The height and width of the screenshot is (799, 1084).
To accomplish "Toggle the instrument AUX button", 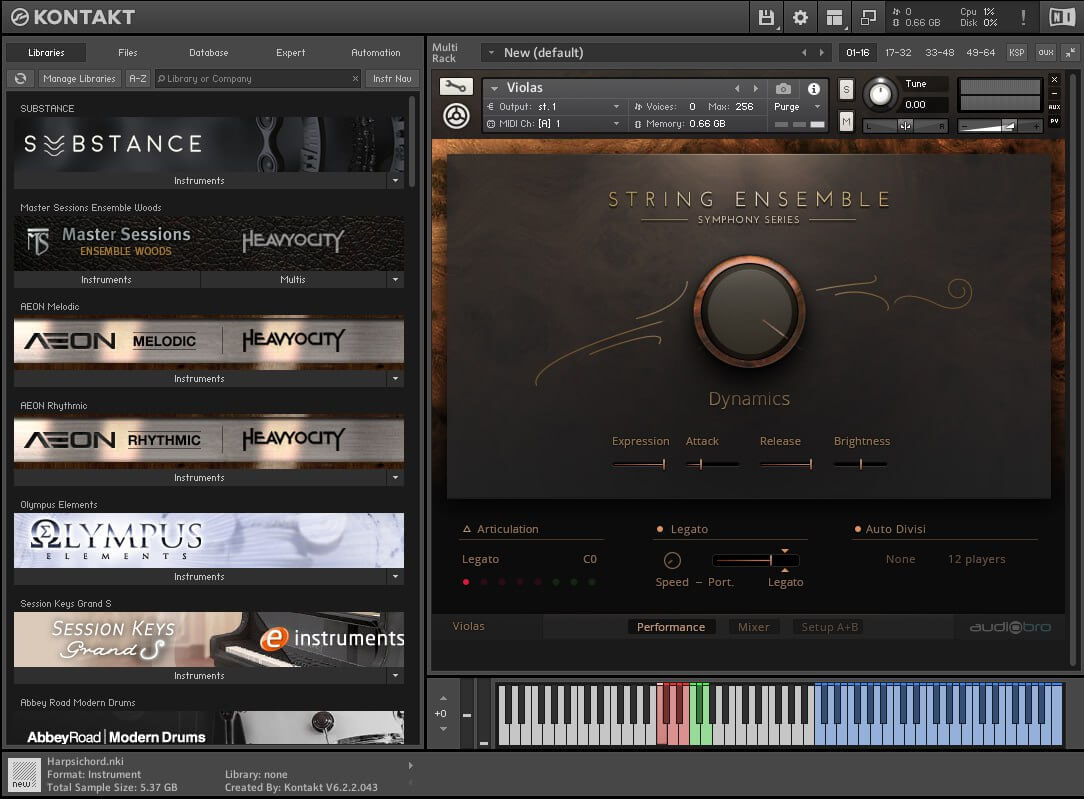I will pos(1054,107).
